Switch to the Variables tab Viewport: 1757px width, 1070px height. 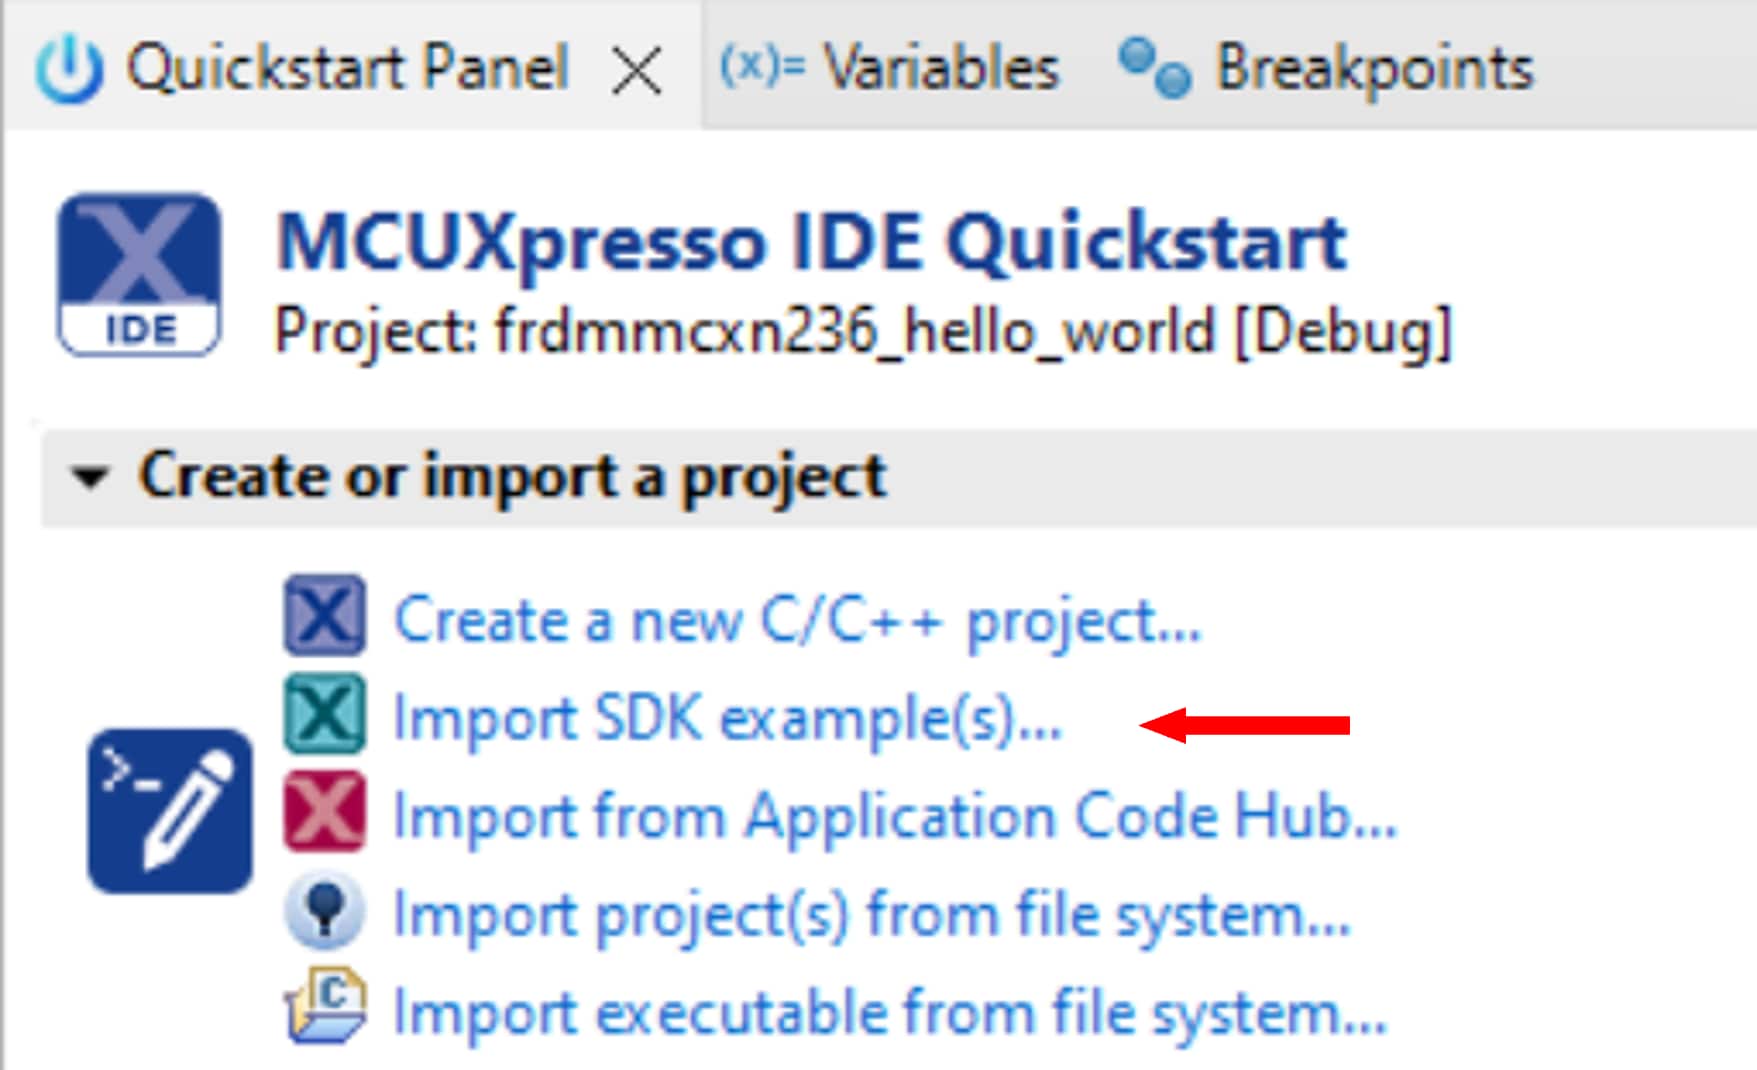(940, 69)
